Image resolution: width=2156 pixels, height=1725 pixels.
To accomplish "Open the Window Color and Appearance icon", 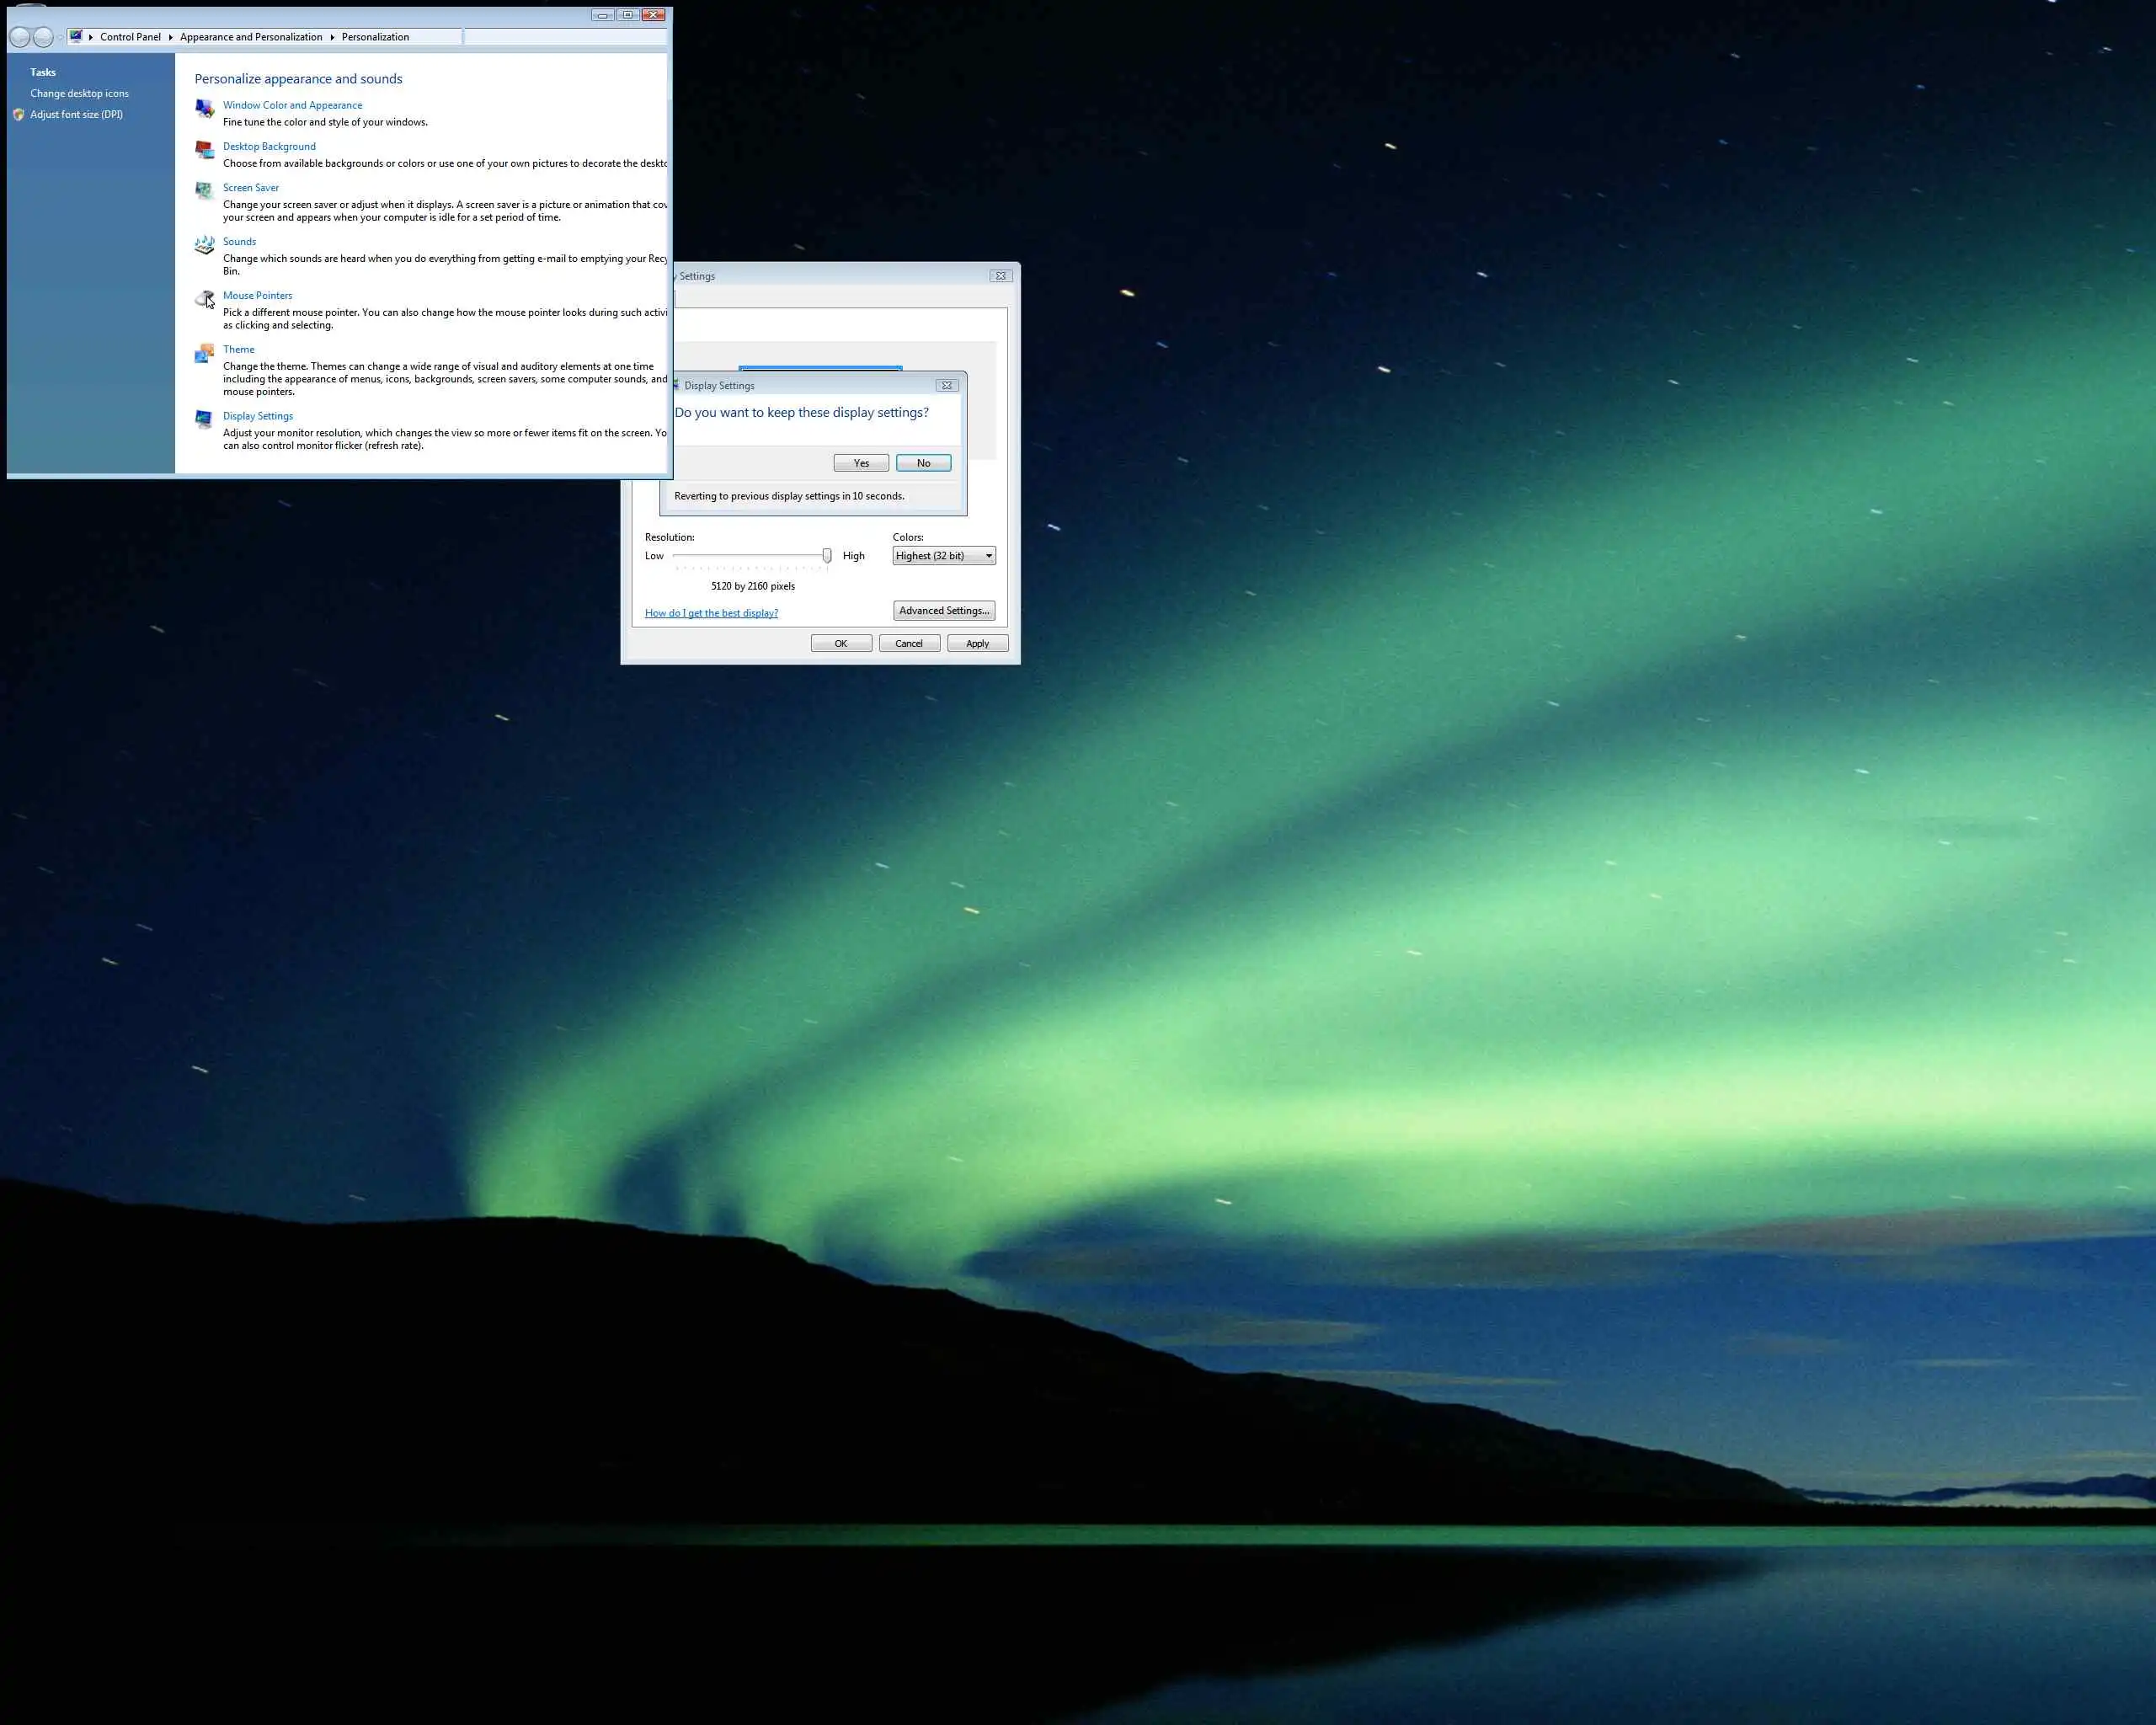I will 204,108.
